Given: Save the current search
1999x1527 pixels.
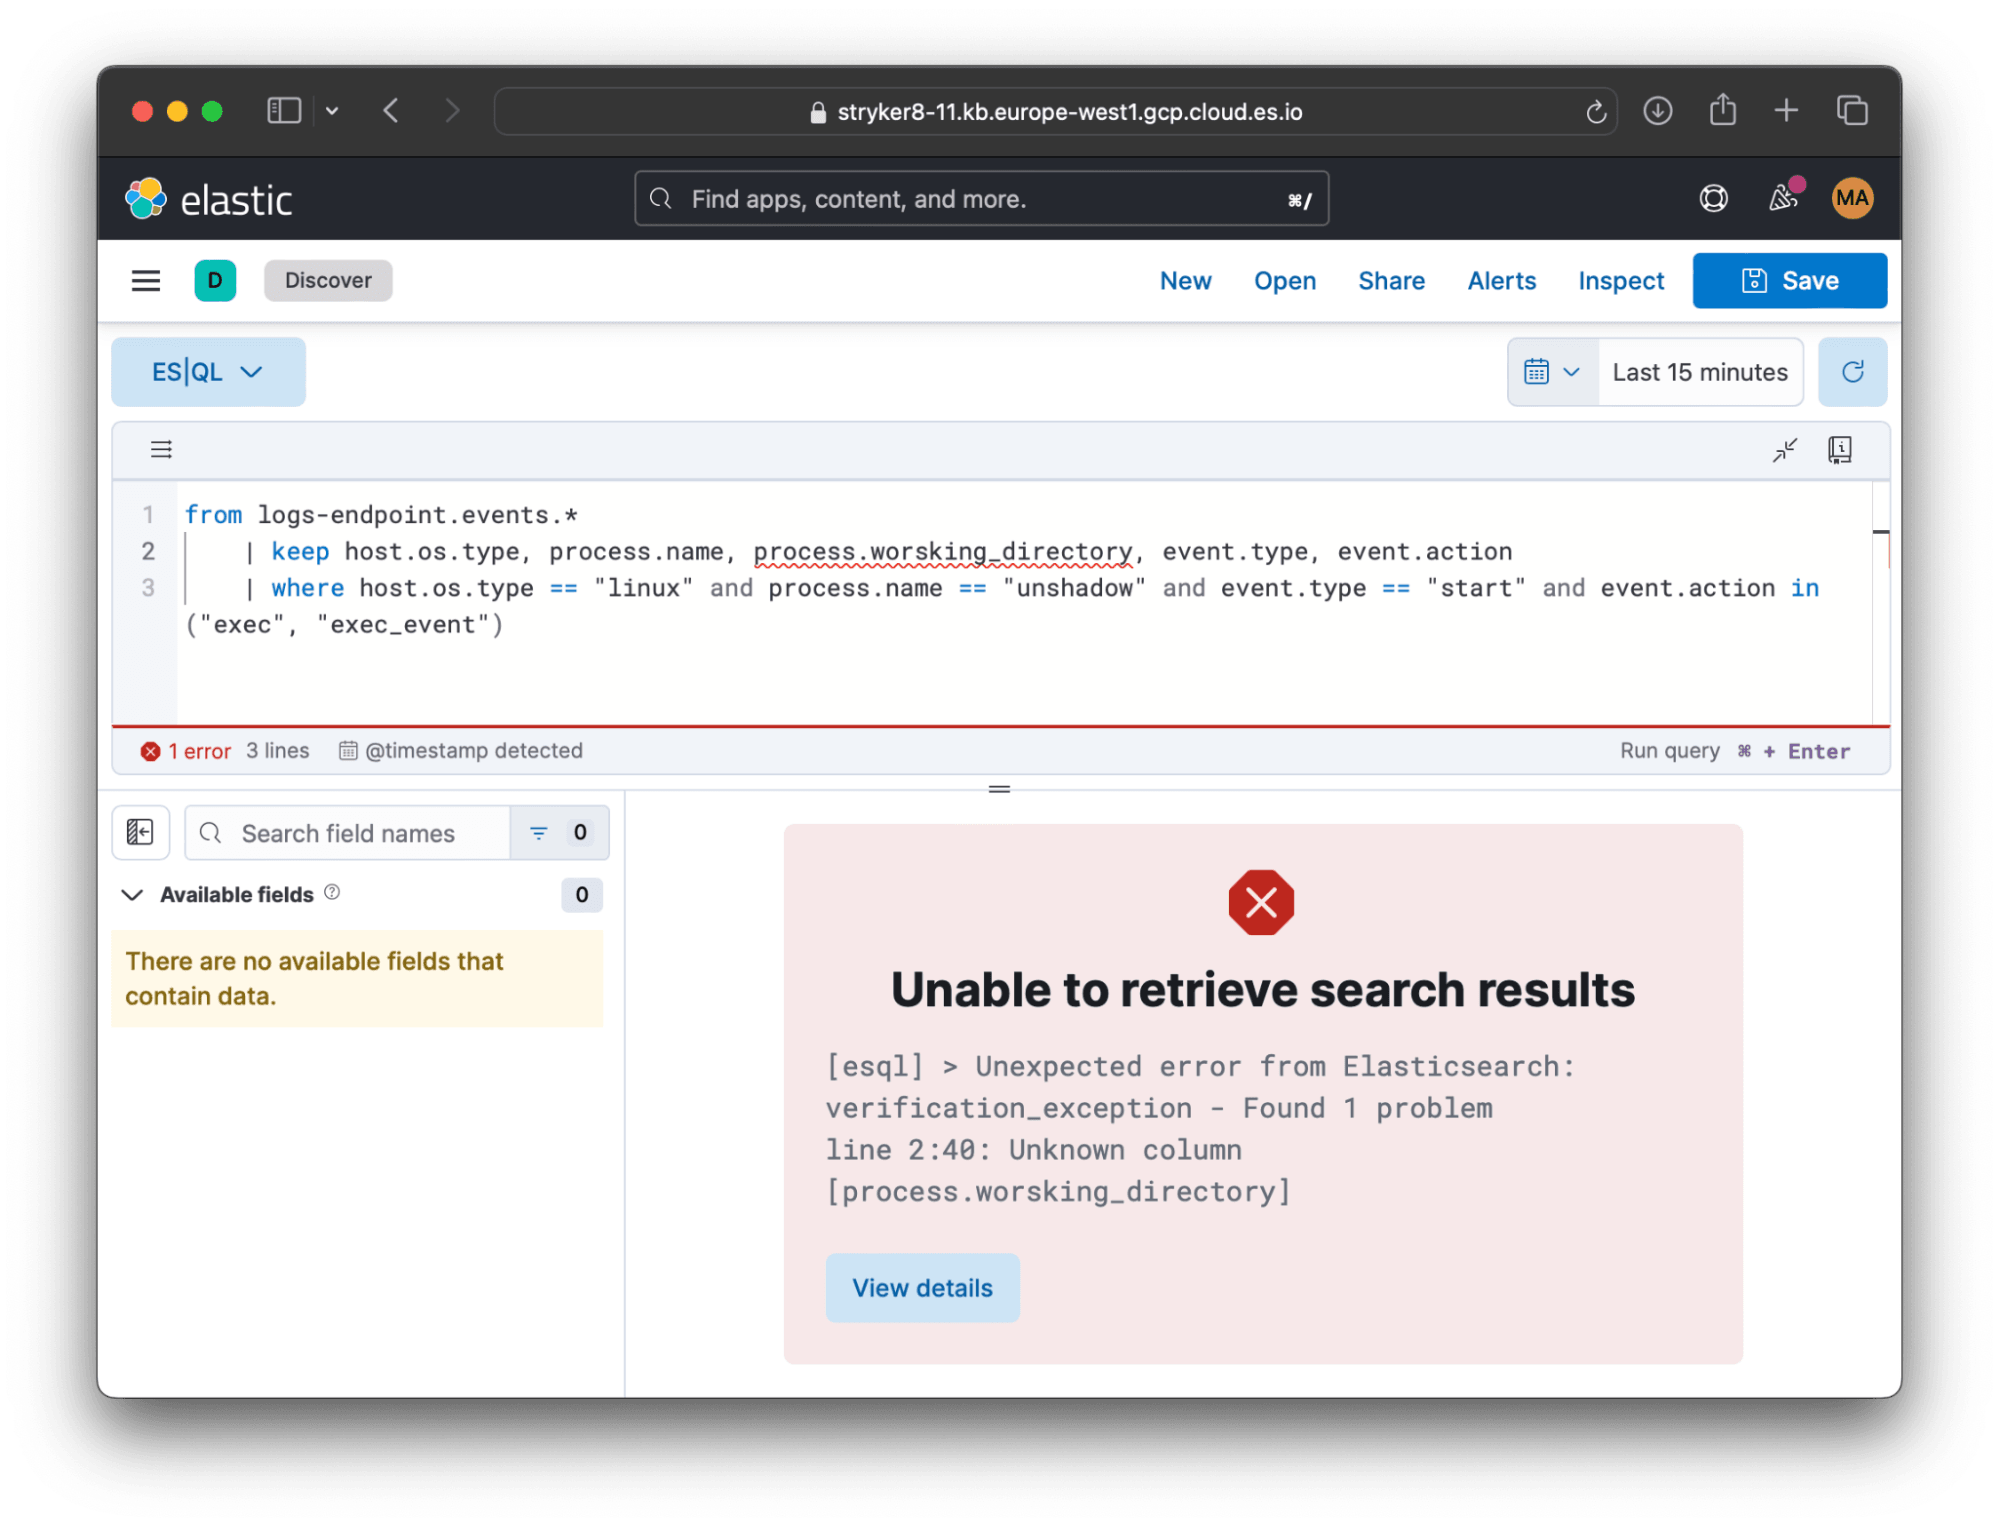Looking at the screenshot, I should tap(1789, 281).
